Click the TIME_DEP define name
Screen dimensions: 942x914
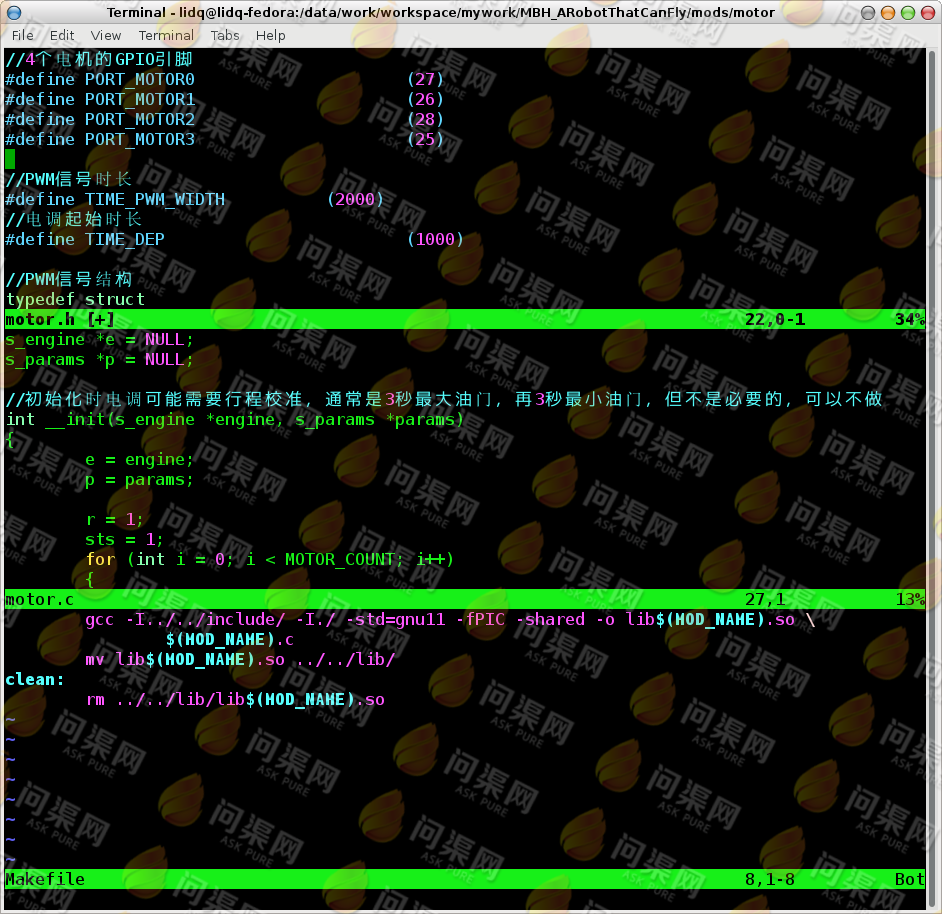125,239
